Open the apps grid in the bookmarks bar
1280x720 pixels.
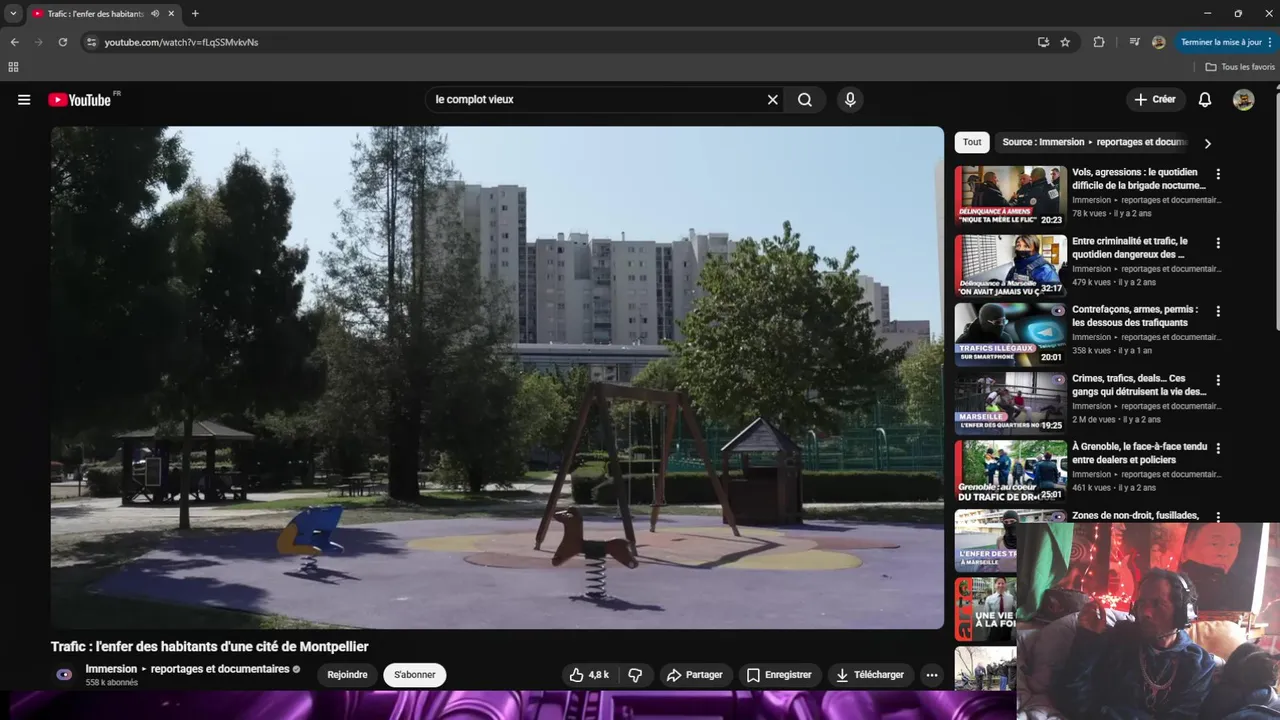[13, 67]
